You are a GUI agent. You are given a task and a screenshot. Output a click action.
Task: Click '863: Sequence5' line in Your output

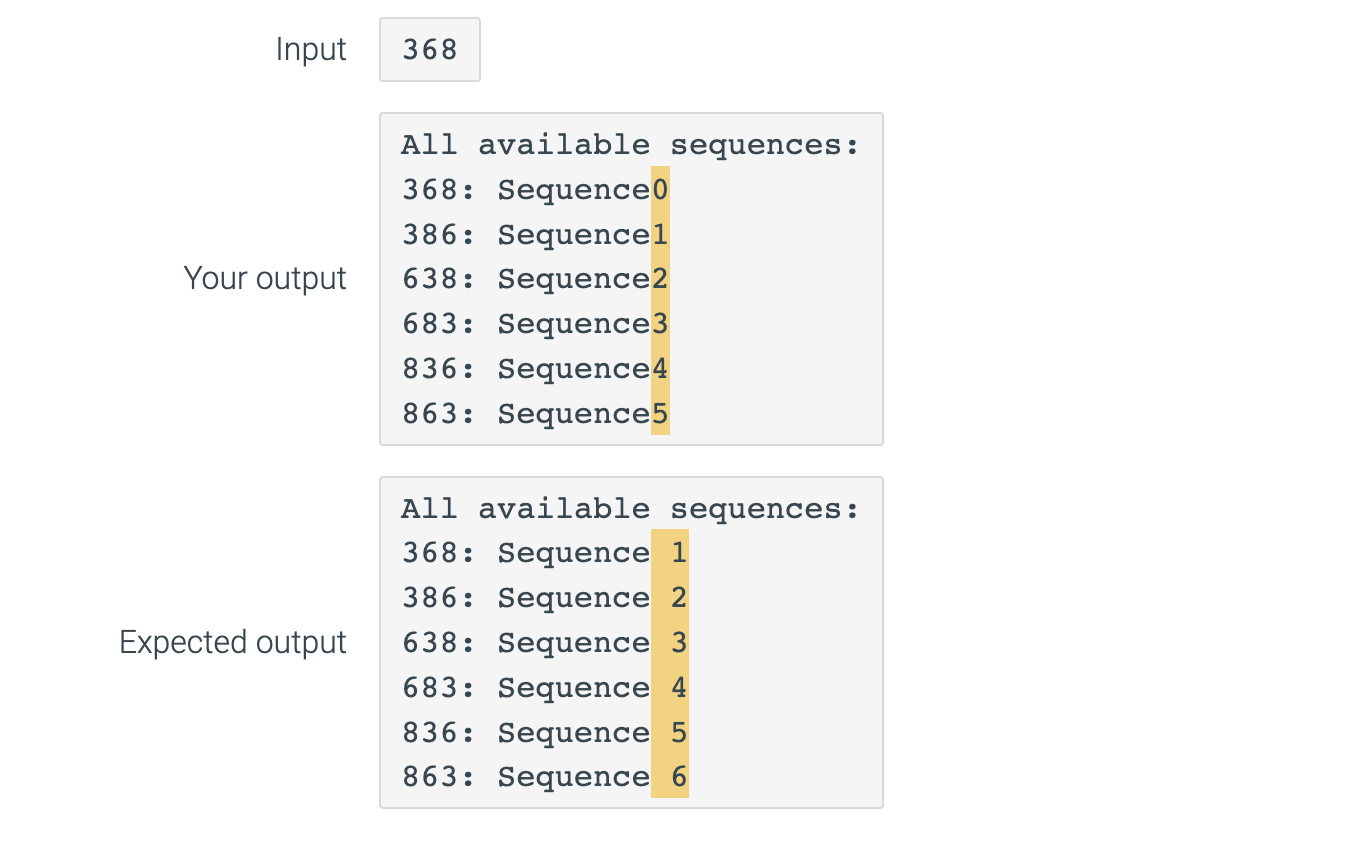(x=536, y=414)
